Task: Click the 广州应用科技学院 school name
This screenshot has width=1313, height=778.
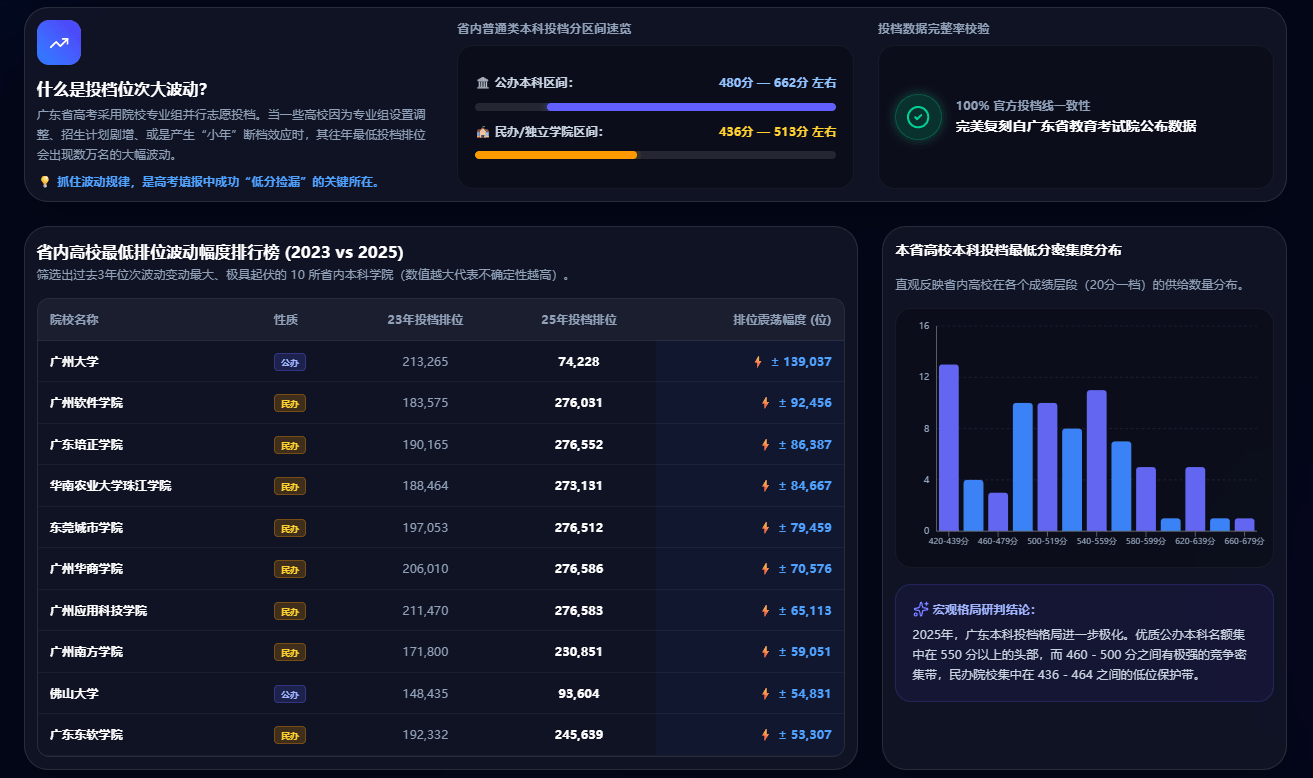Action: pyautogui.click(x=98, y=611)
